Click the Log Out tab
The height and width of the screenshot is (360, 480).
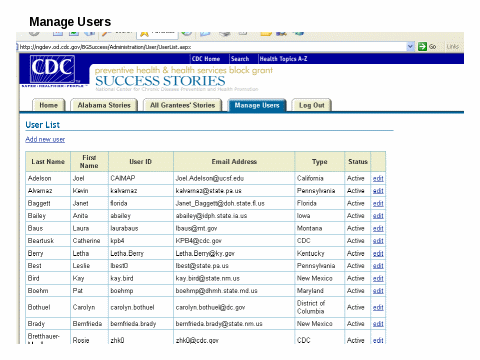point(311,105)
